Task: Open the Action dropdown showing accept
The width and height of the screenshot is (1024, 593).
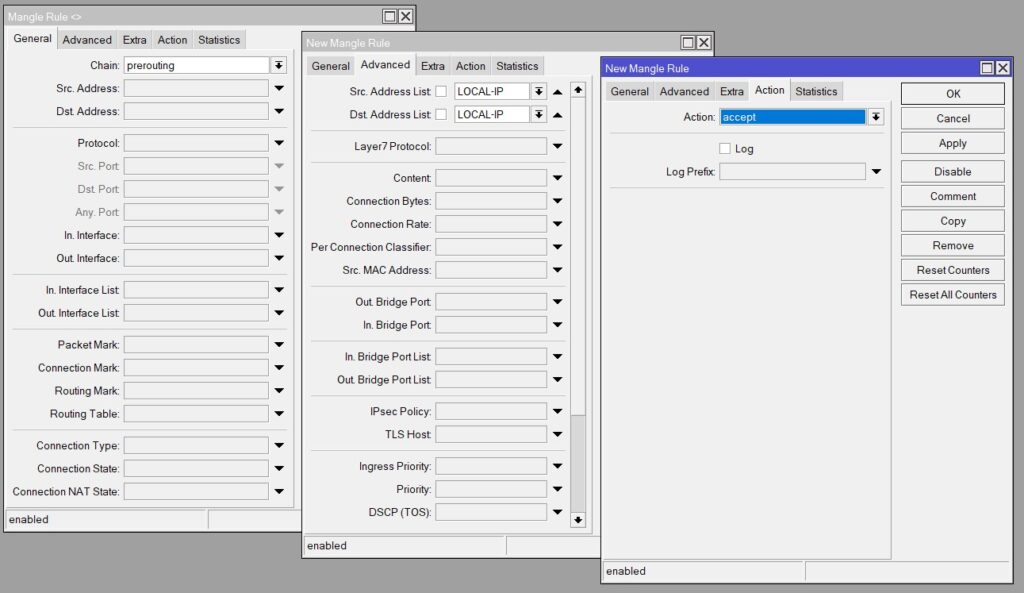Action: (x=876, y=117)
